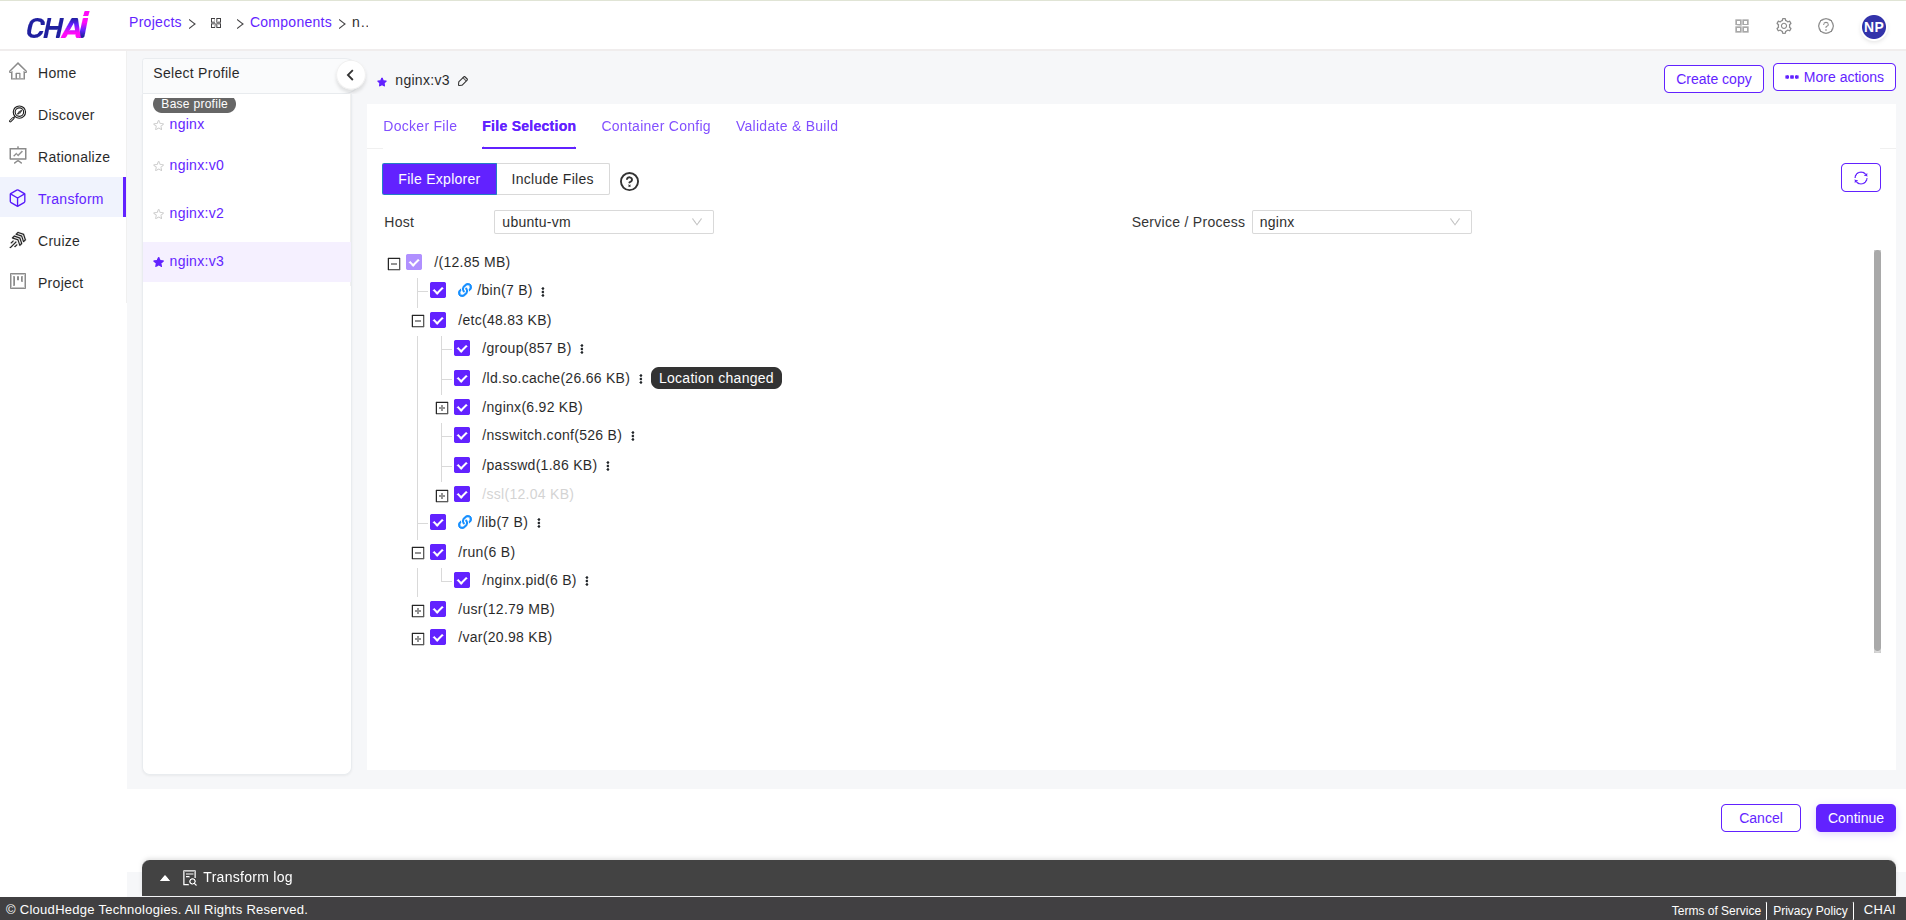Switch to Include Files view
The width and height of the screenshot is (1906, 920).
click(553, 179)
